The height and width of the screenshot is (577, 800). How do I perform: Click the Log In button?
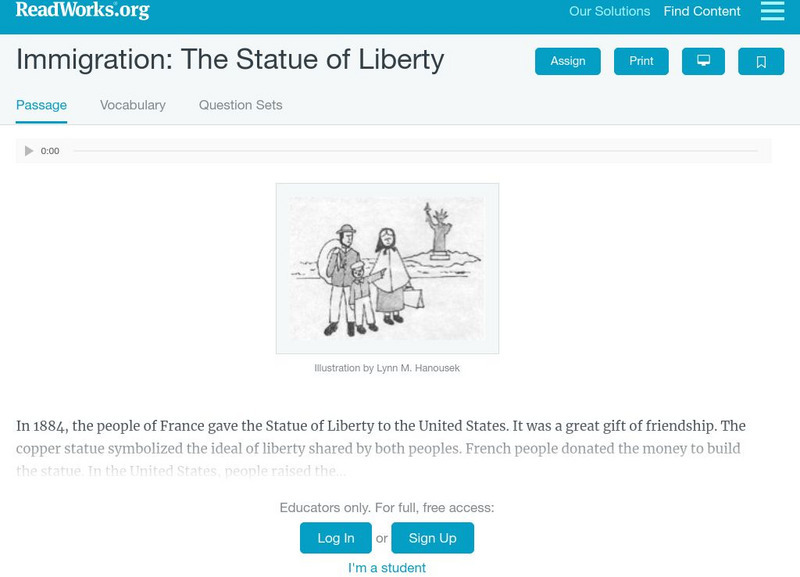coord(336,538)
